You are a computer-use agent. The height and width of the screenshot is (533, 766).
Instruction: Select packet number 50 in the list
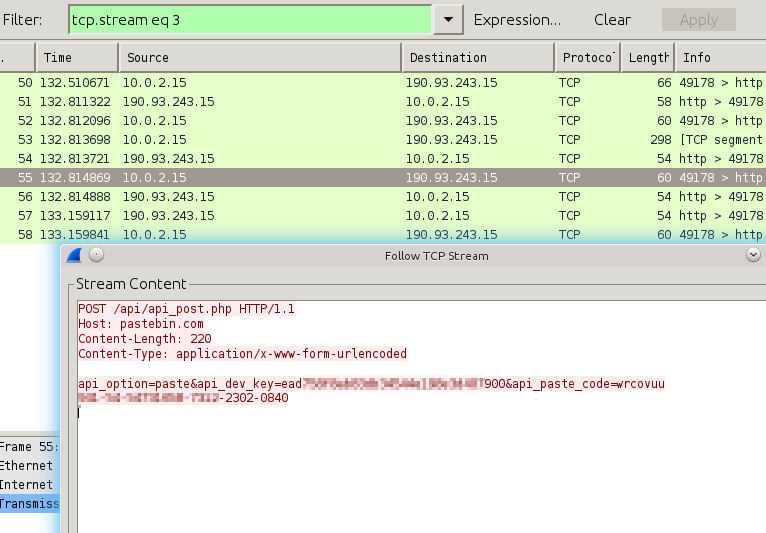pyautogui.click(x=300, y=82)
